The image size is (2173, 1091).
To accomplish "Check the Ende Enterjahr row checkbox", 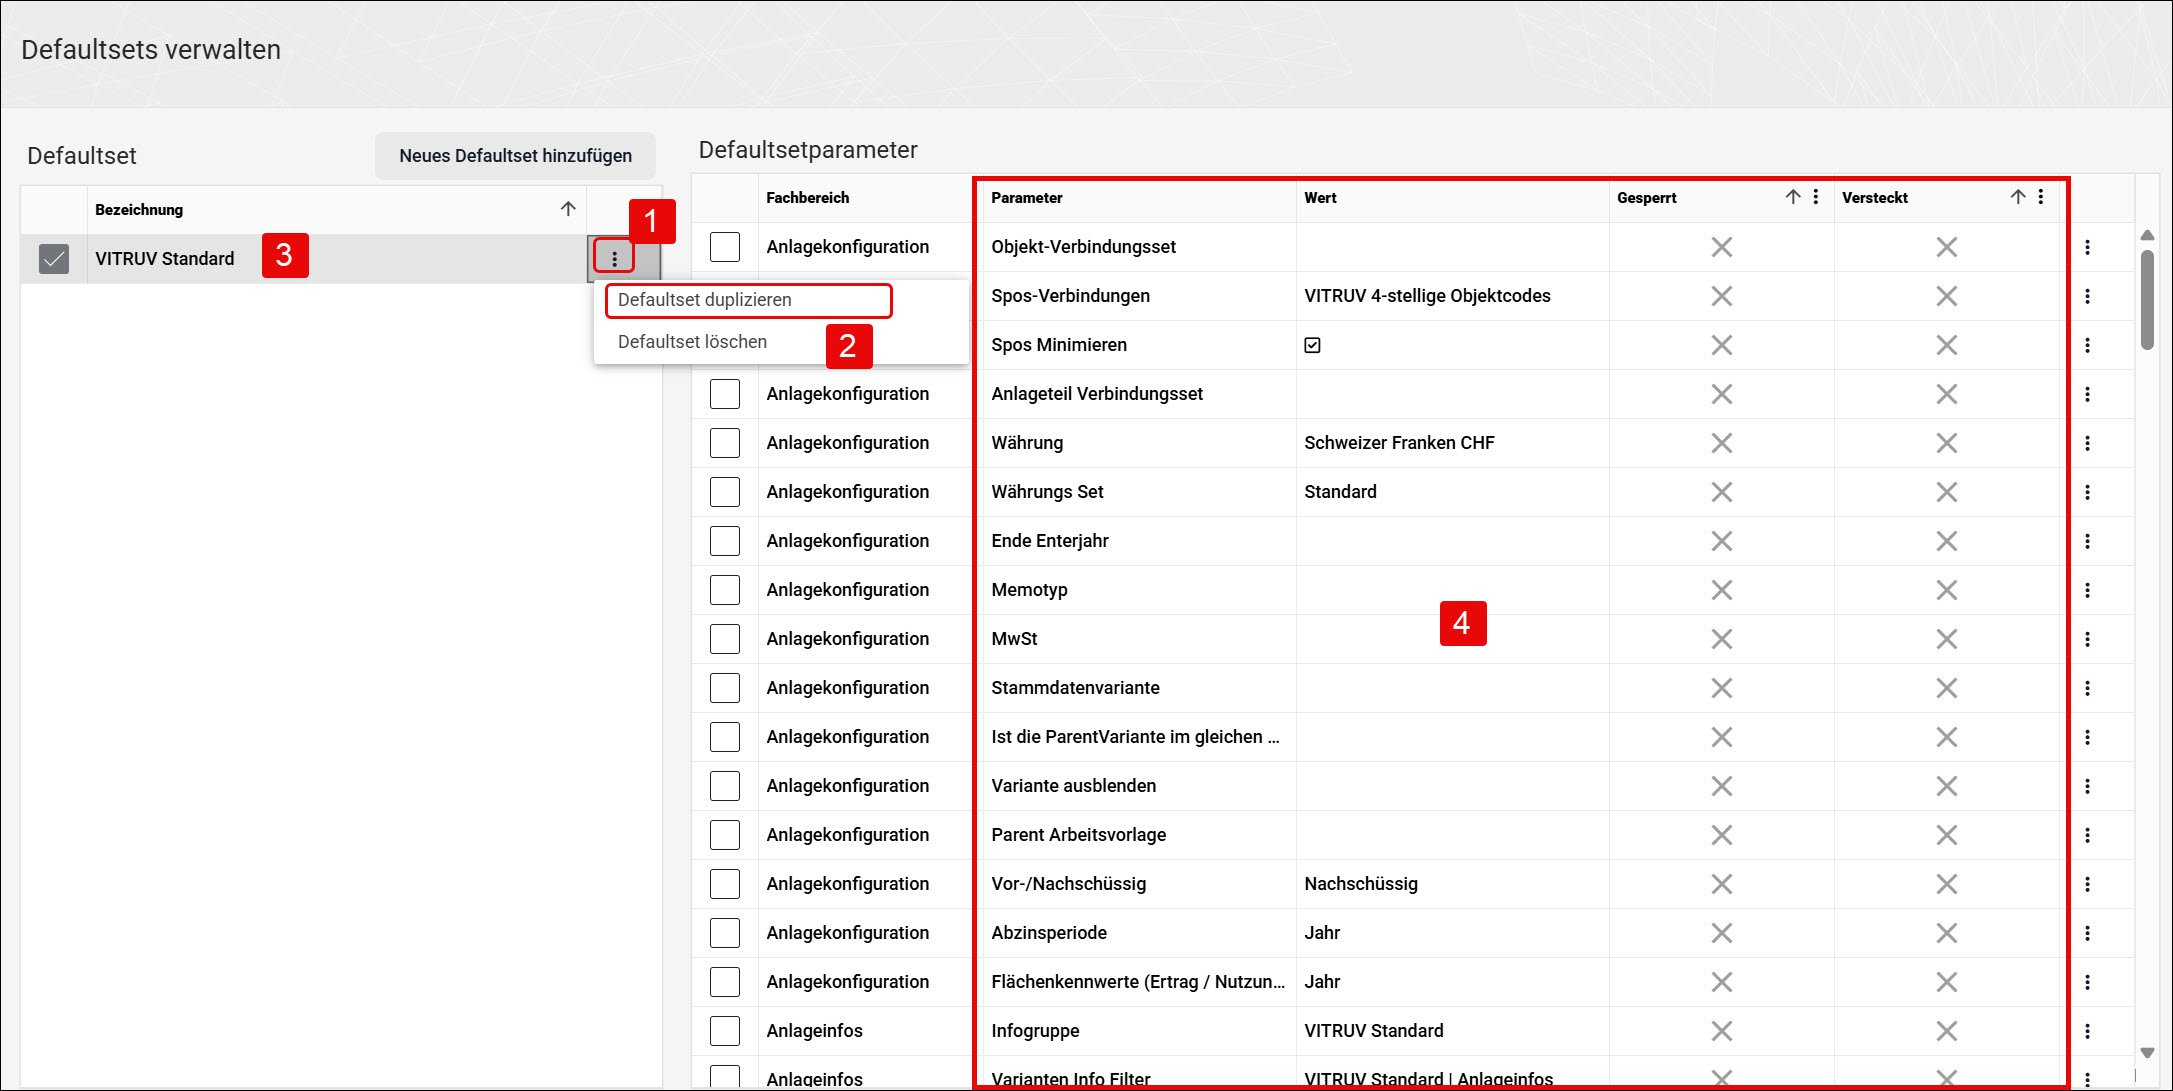I will (x=725, y=541).
